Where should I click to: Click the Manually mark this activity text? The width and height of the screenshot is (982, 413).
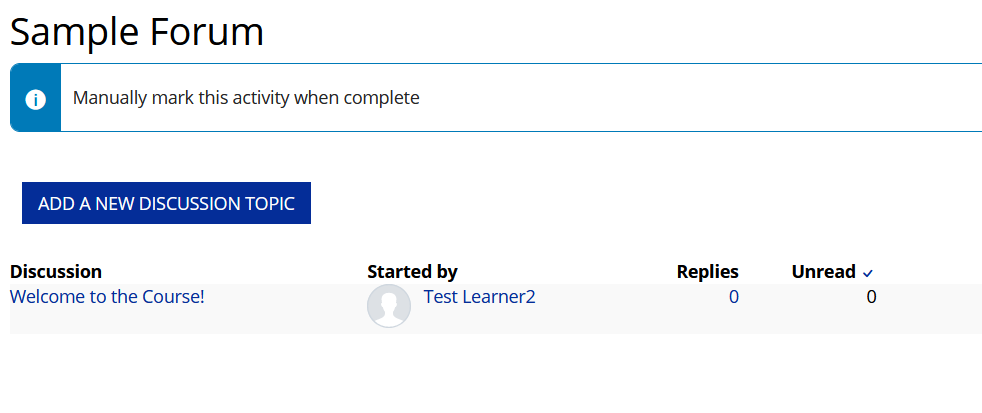tap(246, 98)
